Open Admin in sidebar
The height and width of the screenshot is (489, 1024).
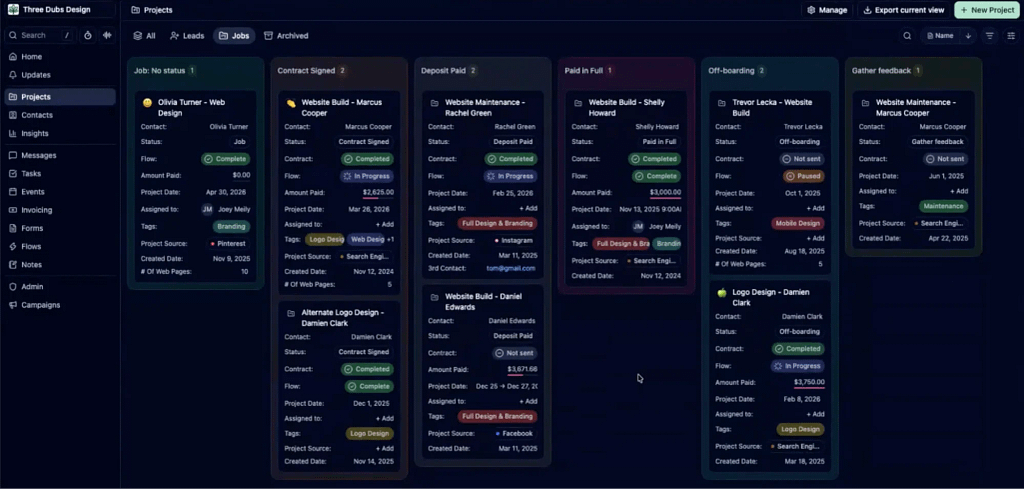pyautogui.click(x=60, y=287)
